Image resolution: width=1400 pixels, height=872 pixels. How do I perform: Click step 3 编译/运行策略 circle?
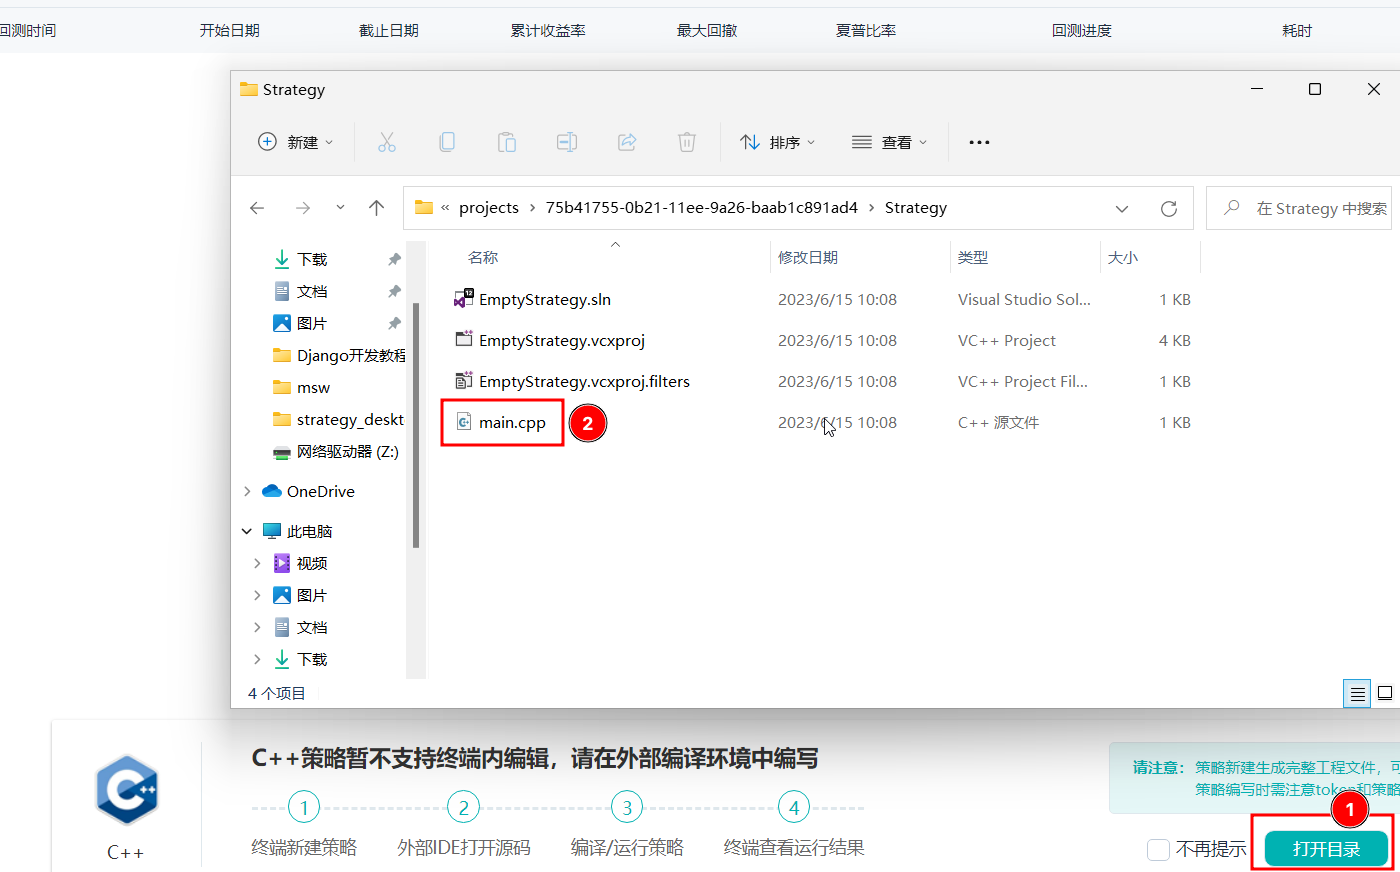tap(627, 807)
